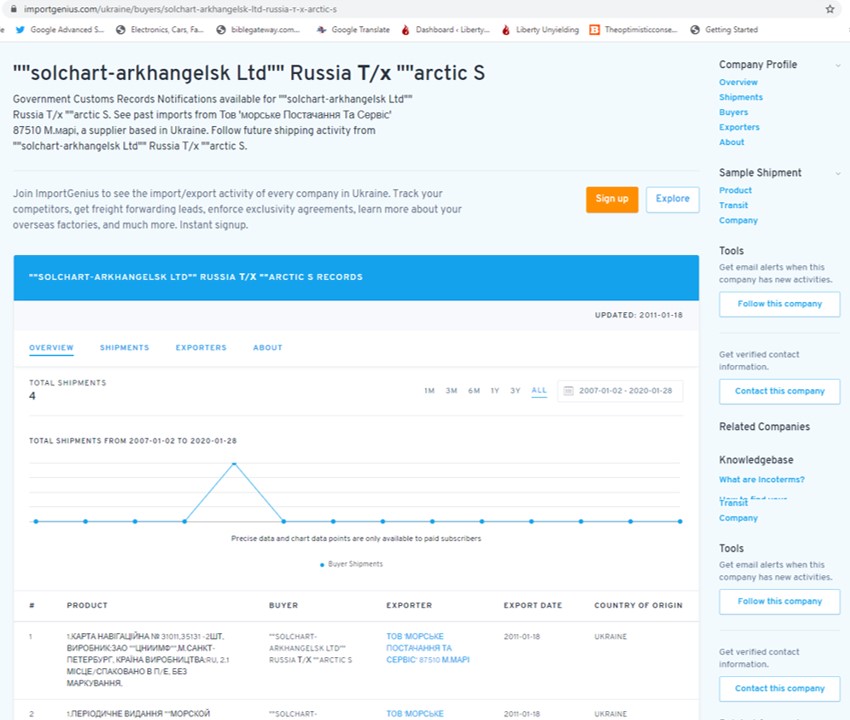Open the Getting Started bookmark
The width and height of the screenshot is (850, 720).
coord(724,30)
